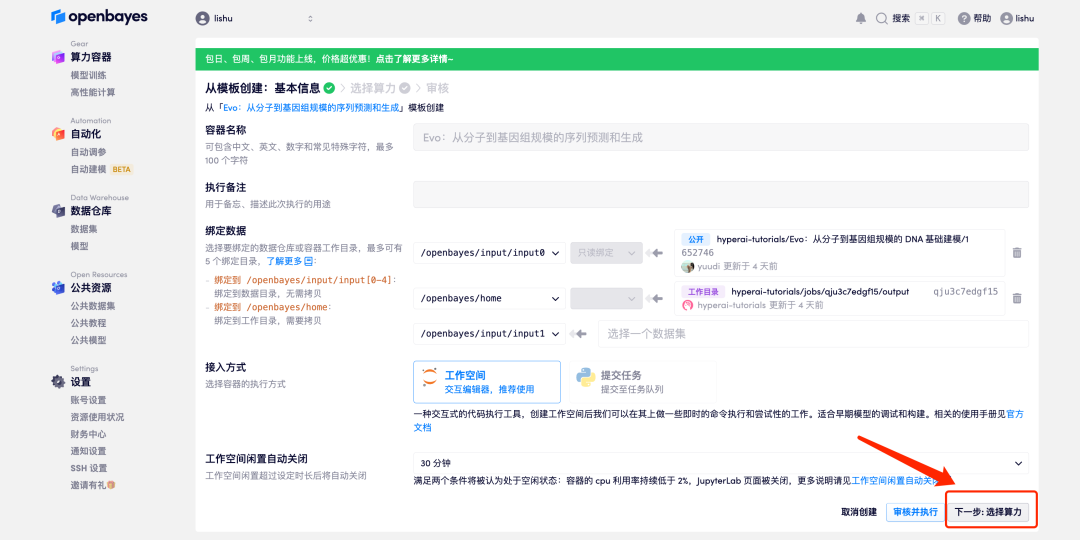Click the 算力容器 sidebar icon
This screenshot has width=1080, height=540.
click(x=58, y=57)
